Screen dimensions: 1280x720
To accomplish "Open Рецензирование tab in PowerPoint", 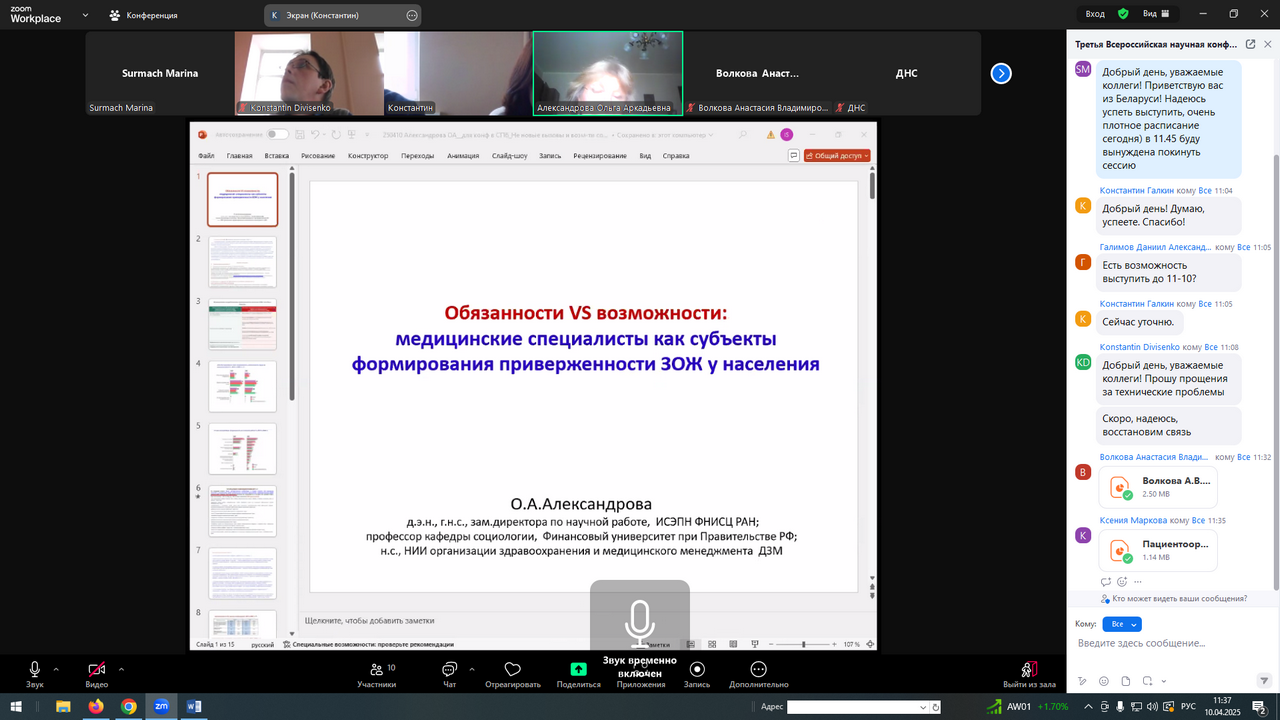I will point(600,156).
